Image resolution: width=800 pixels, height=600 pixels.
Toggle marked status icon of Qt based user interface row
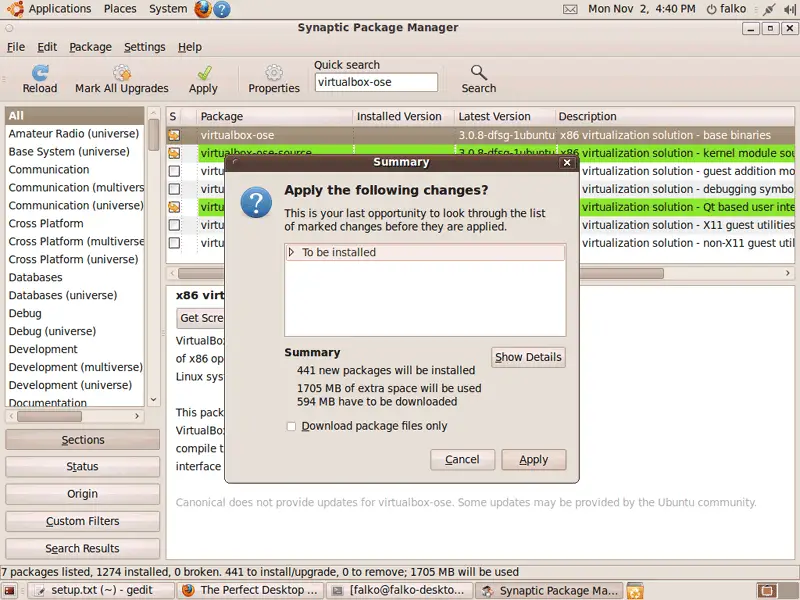[x=174, y=207]
